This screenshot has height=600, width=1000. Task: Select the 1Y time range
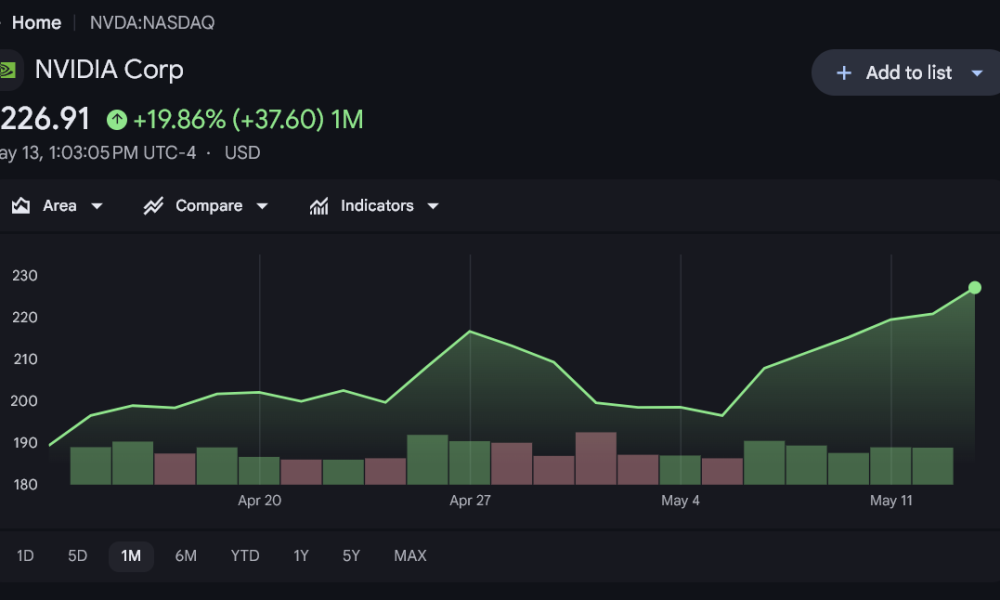point(301,556)
